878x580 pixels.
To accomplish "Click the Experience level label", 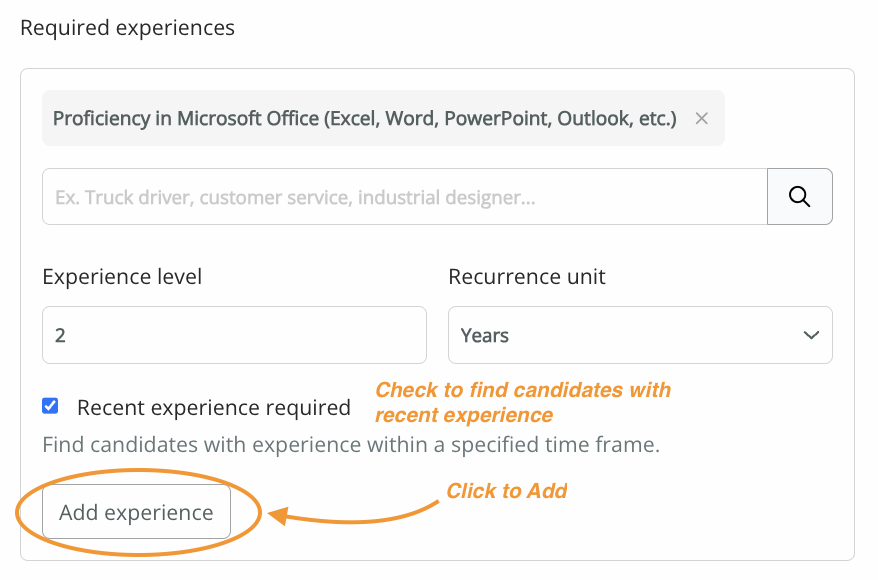I will pos(122,277).
